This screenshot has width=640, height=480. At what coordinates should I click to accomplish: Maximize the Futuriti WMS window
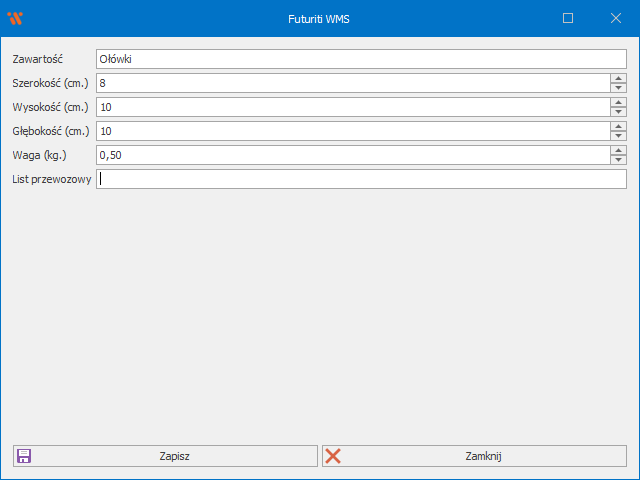[x=568, y=18]
